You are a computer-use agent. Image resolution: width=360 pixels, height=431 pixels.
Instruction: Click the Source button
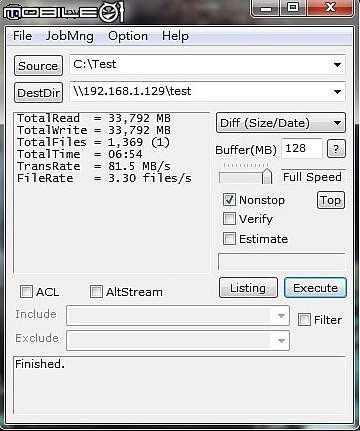pos(38,66)
